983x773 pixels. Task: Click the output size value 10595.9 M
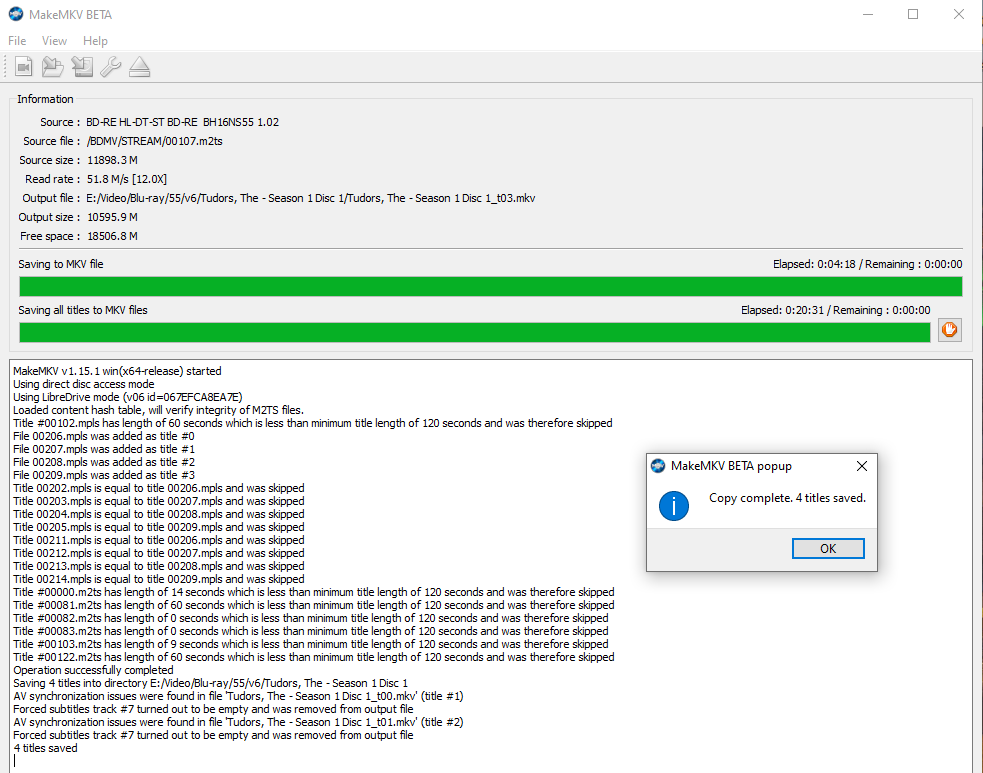click(x=112, y=218)
